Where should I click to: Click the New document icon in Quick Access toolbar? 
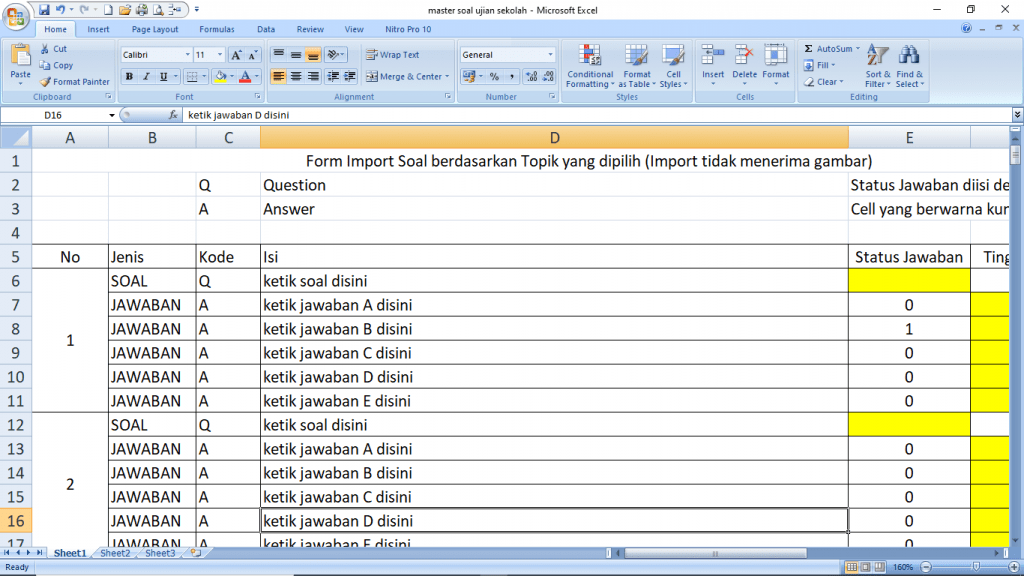pyautogui.click(x=108, y=10)
